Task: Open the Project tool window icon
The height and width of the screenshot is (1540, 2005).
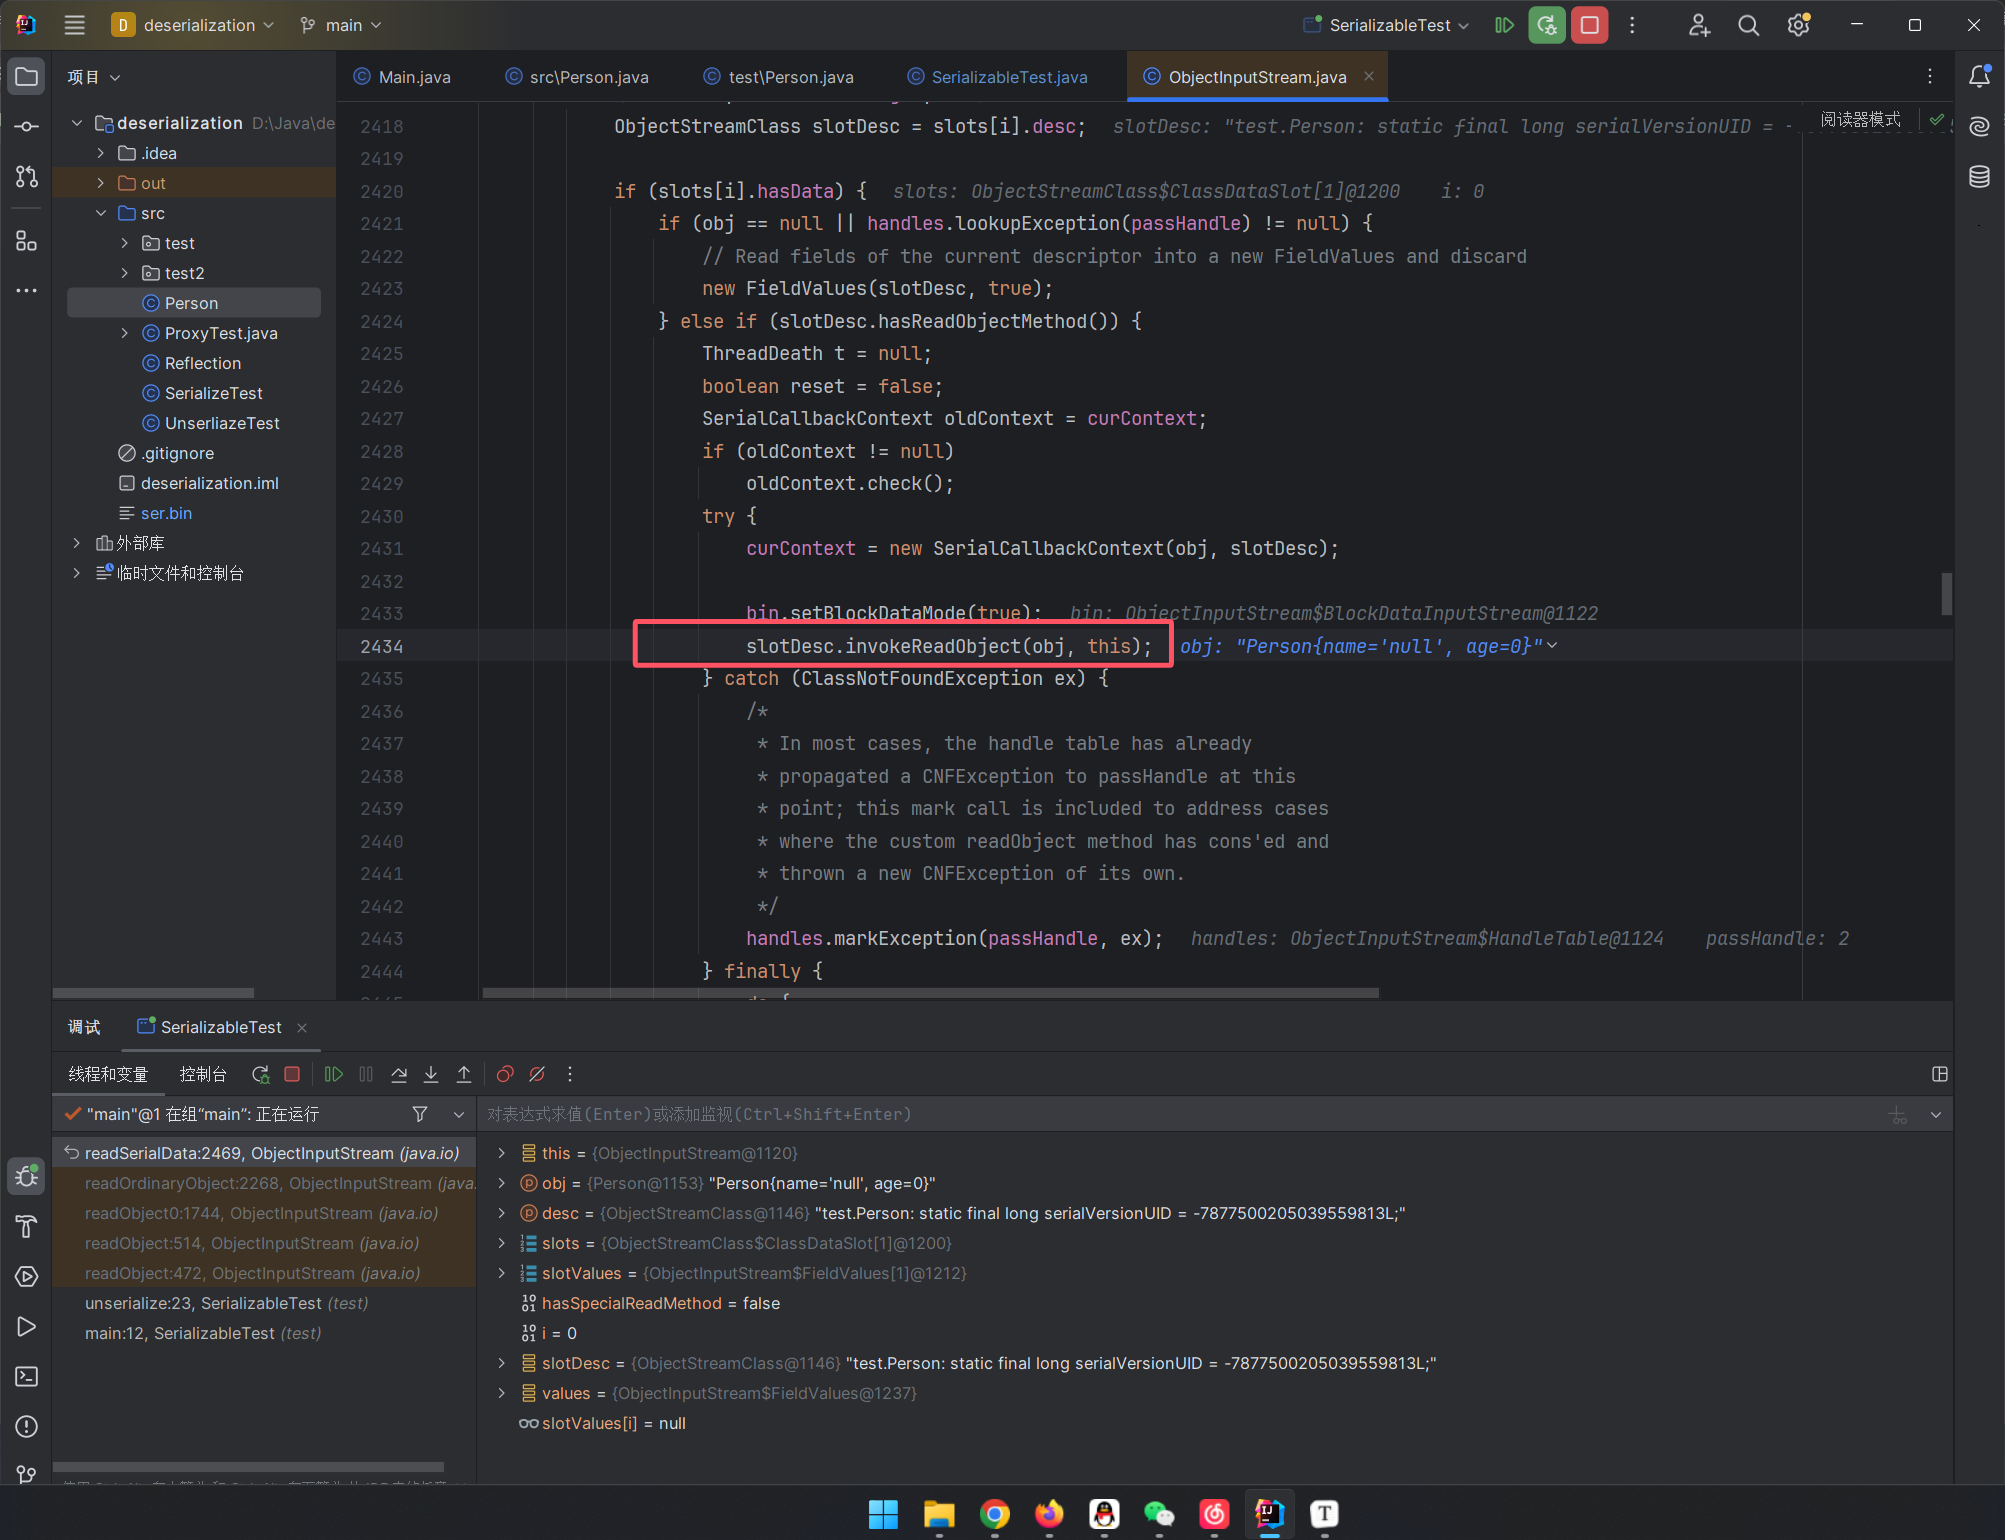Action: tap(27, 77)
